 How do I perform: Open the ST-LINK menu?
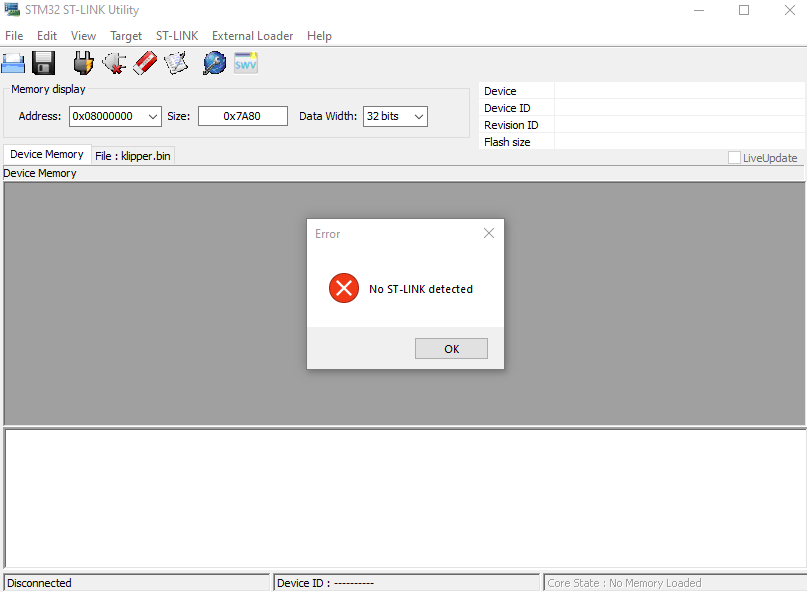(x=177, y=36)
